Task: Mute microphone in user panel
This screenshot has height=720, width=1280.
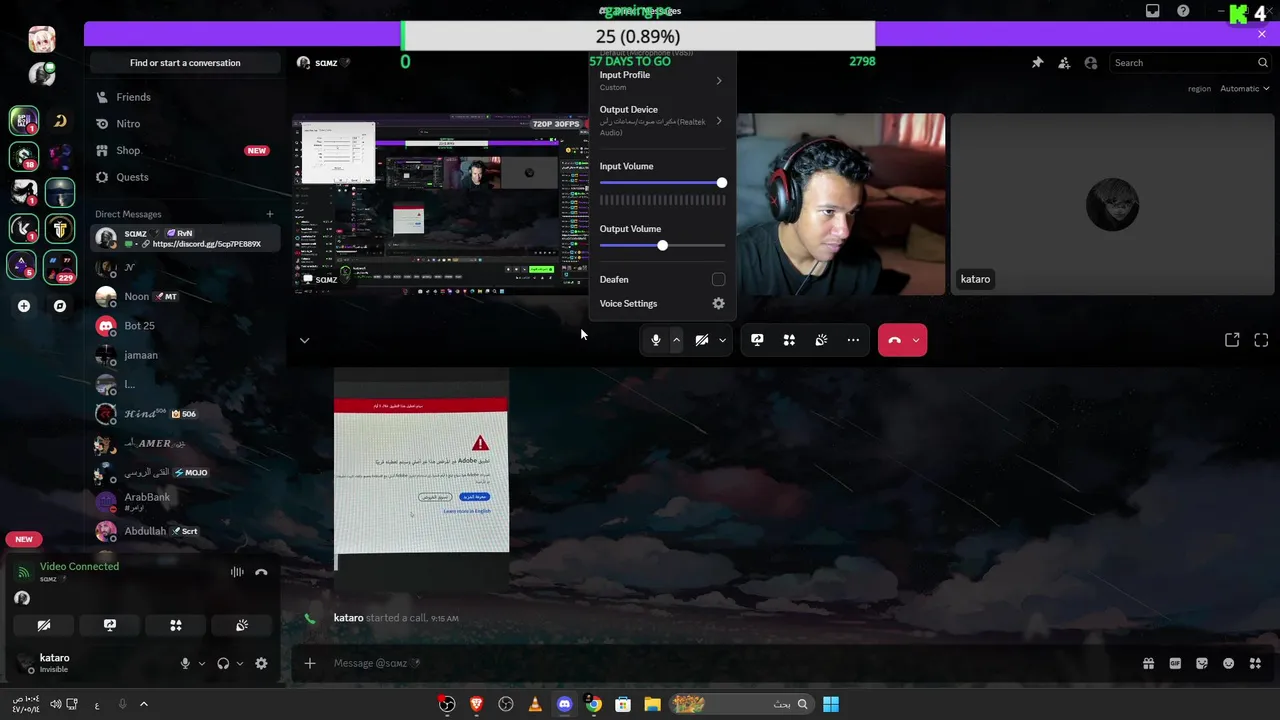Action: pos(185,663)
